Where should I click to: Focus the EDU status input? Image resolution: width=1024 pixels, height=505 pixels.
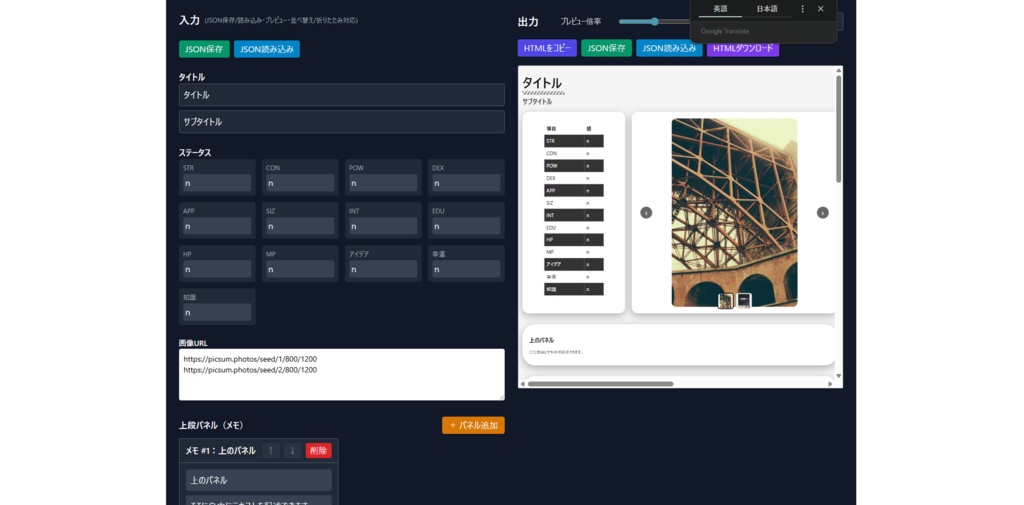click(x=466, y=226)
